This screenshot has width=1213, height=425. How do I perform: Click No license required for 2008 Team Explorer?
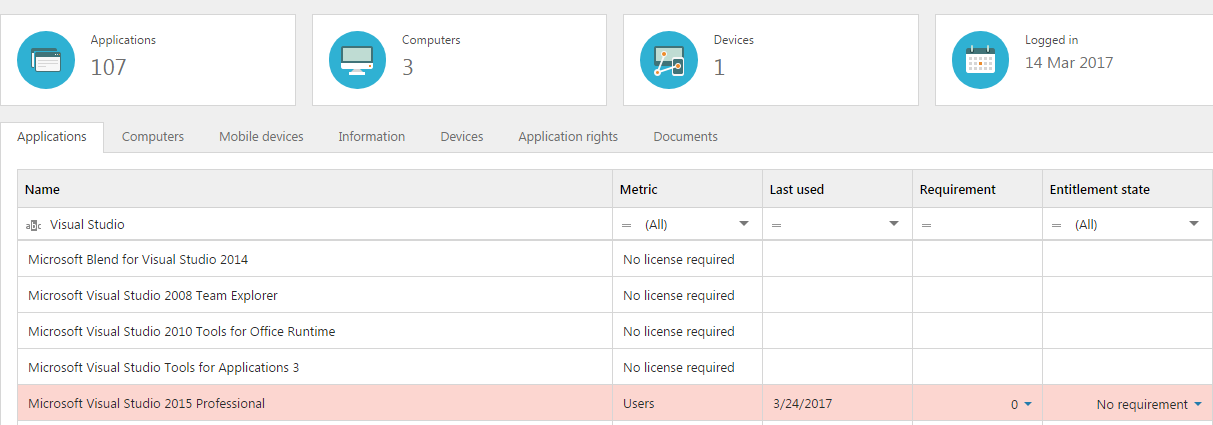pos(679,296)
